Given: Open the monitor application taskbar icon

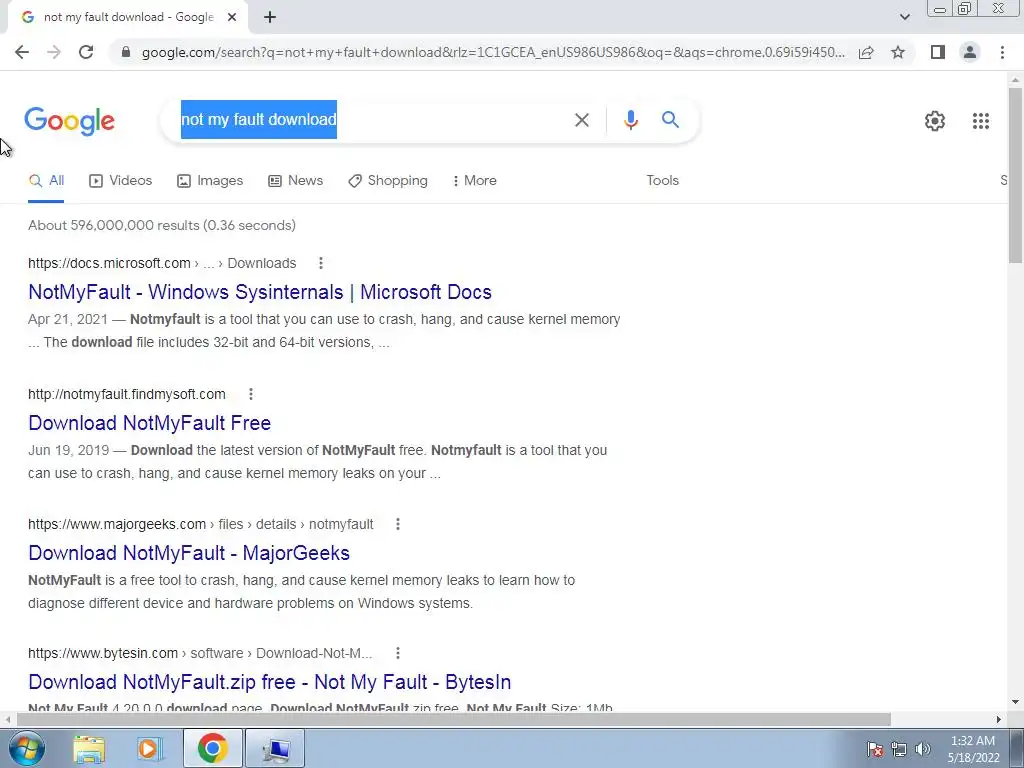Looking at the screenshot, I should [x=276, y=748].
